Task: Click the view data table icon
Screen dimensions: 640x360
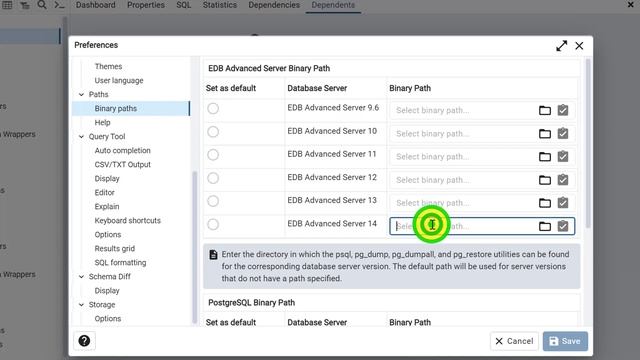Action: (7, 5)
